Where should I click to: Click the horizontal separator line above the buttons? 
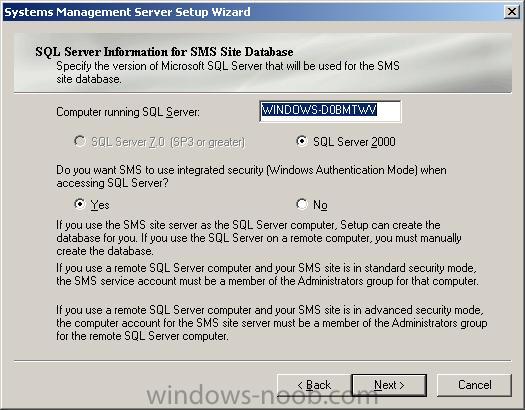[x=263, y=361]
